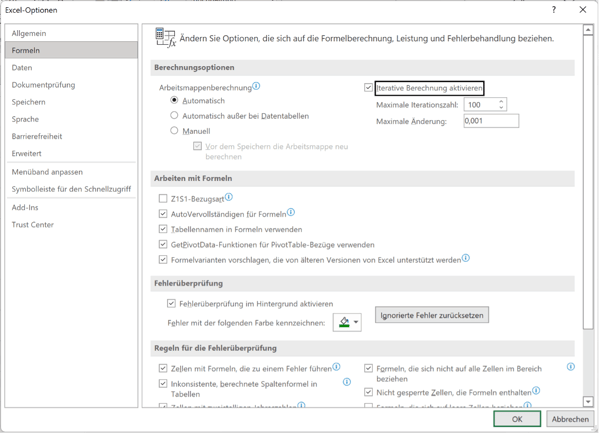Click scrollbar up arrow
The height and width of the screenshot is (434, 600).
[588, 30]
